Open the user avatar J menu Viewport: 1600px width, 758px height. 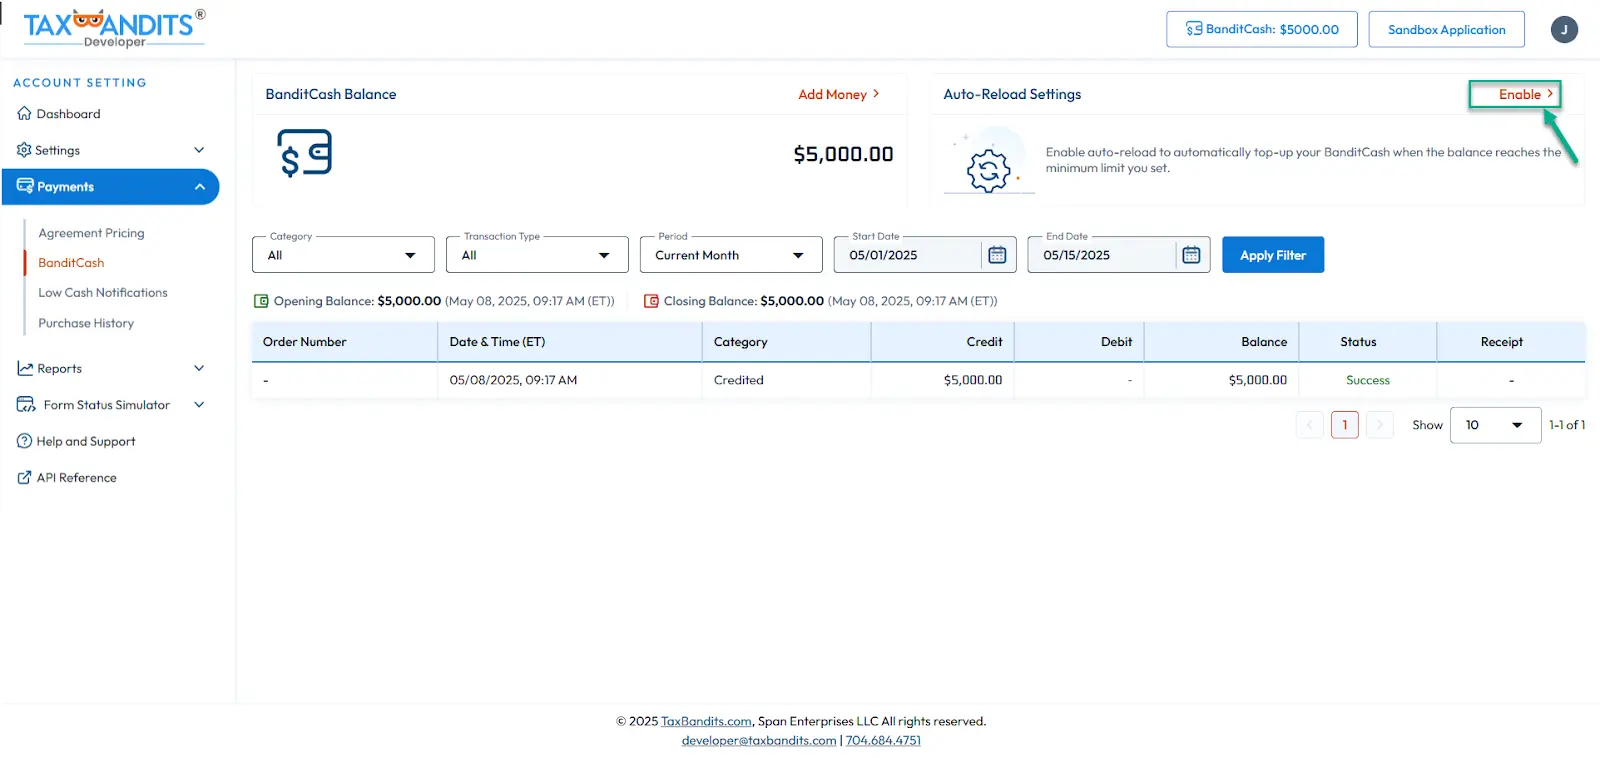pyautogui.click(x=1564, y=30)
